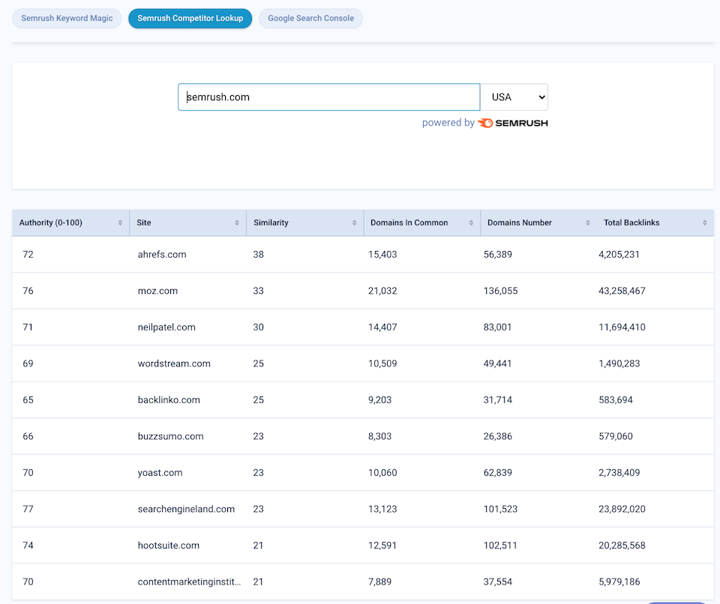Switch to the Google Search Console tab
Image resolution: width=720 pixels, height=604 pixels.
(x=311, y=18)
